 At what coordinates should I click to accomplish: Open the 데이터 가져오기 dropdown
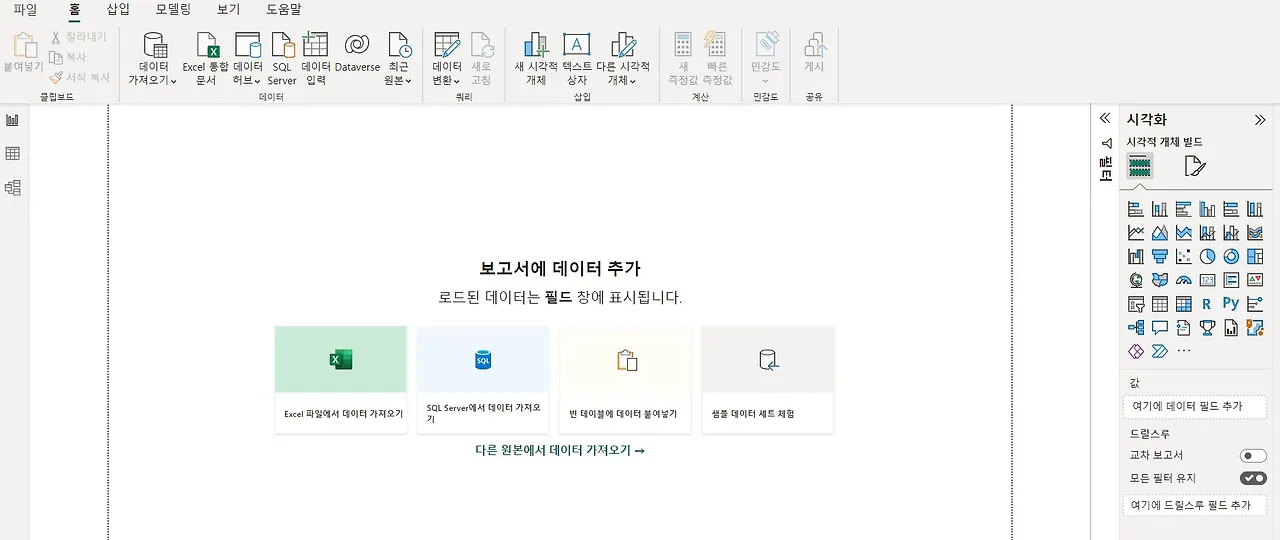[153, 59]
